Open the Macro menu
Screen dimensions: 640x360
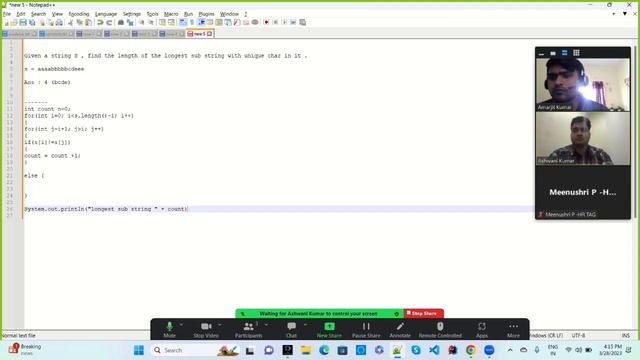click(x=171, y=14)
